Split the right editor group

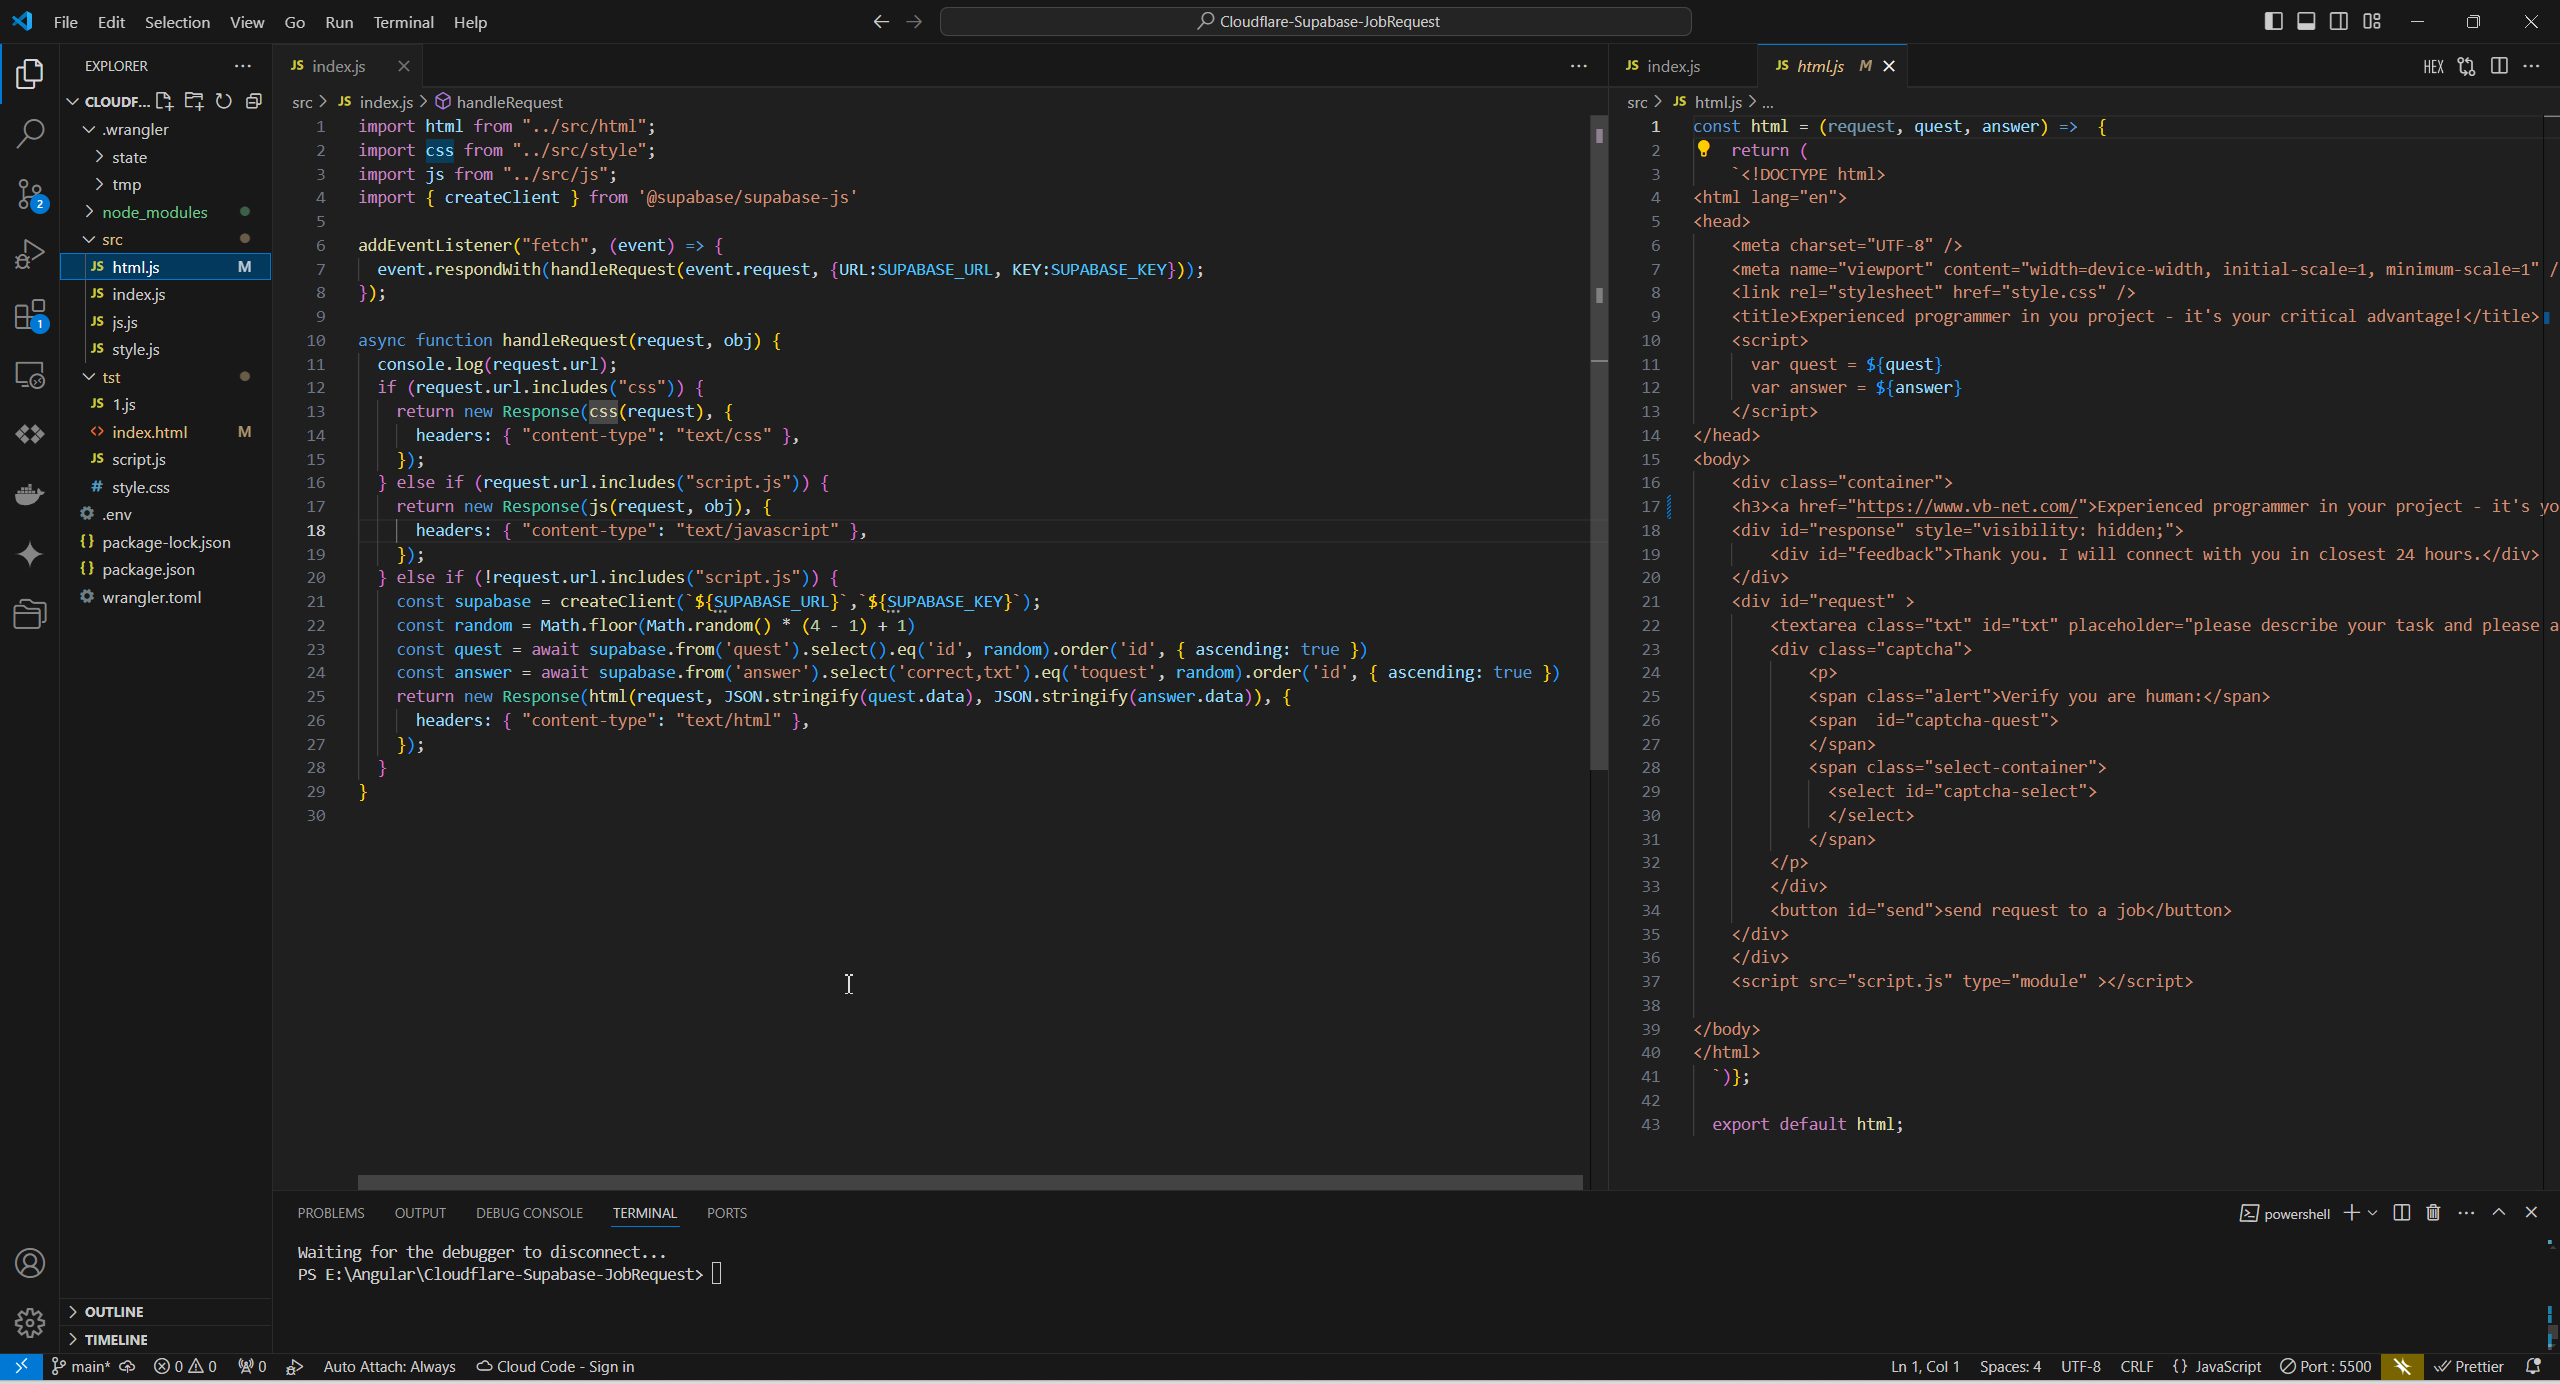coord(2499,66)
